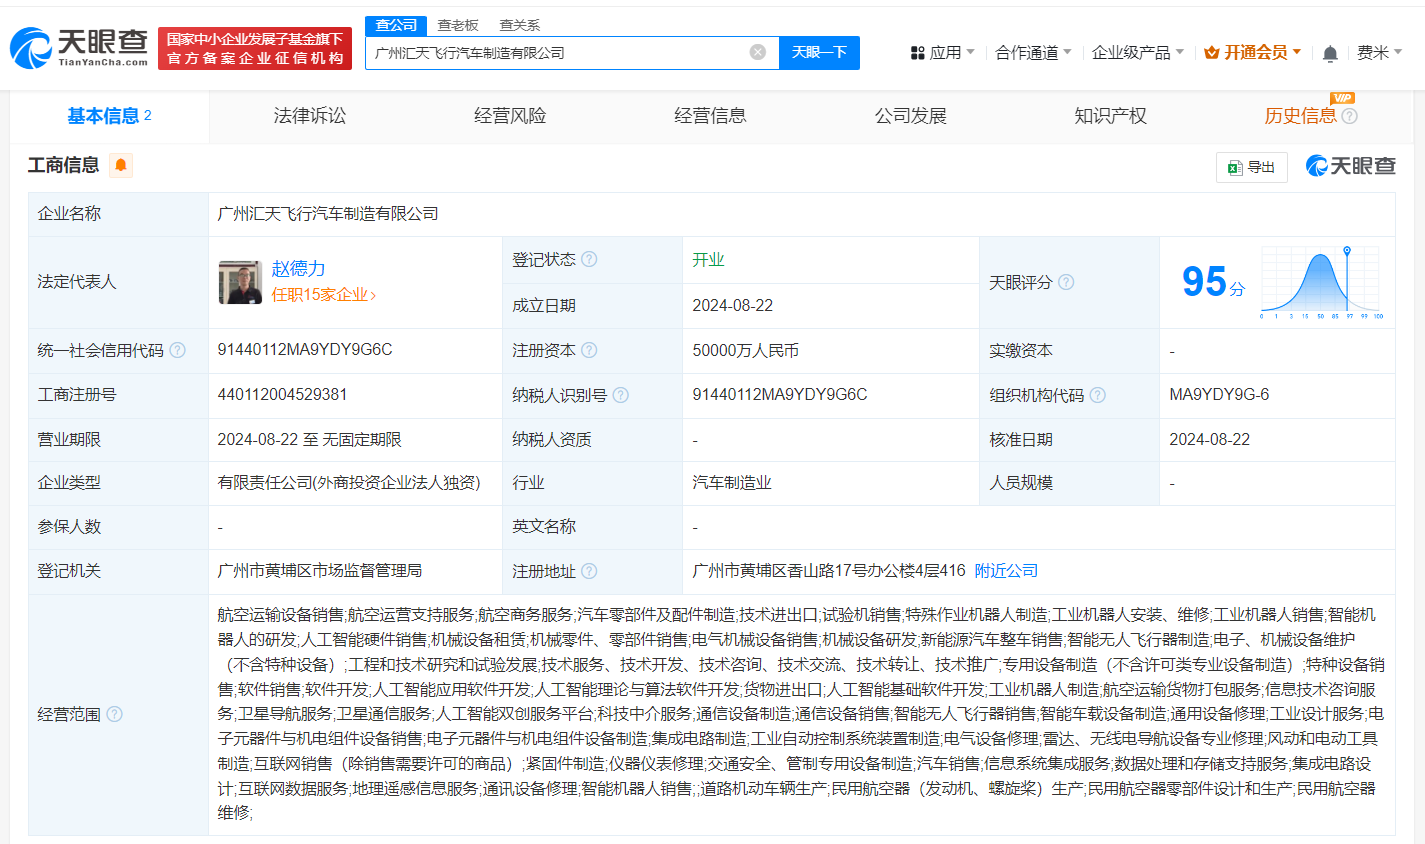Click the help icon next to 注册资本
The image size is (1425, 844).
591,350
